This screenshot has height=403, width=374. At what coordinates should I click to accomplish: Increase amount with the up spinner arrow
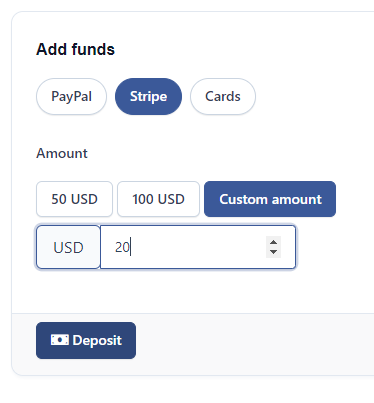coord(273,242)
